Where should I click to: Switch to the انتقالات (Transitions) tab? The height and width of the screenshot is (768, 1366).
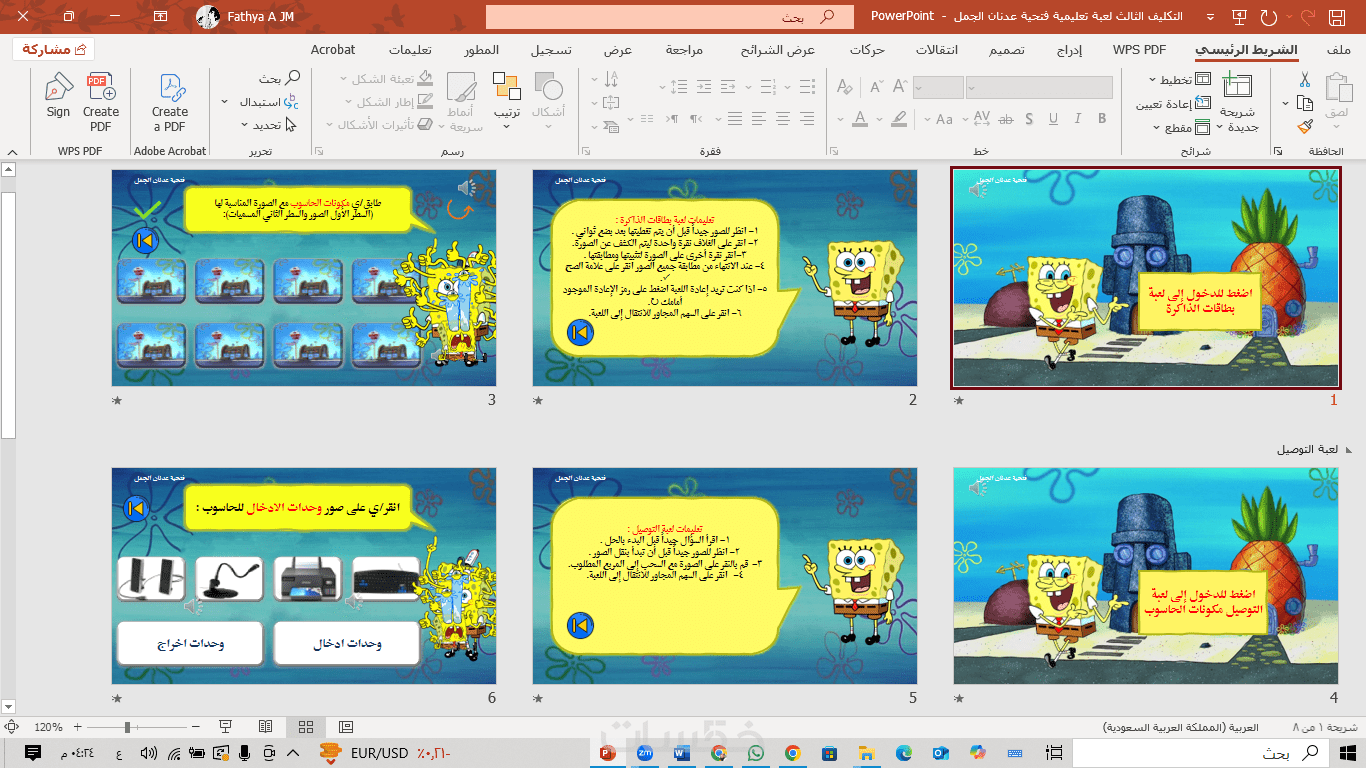(937, 50)
